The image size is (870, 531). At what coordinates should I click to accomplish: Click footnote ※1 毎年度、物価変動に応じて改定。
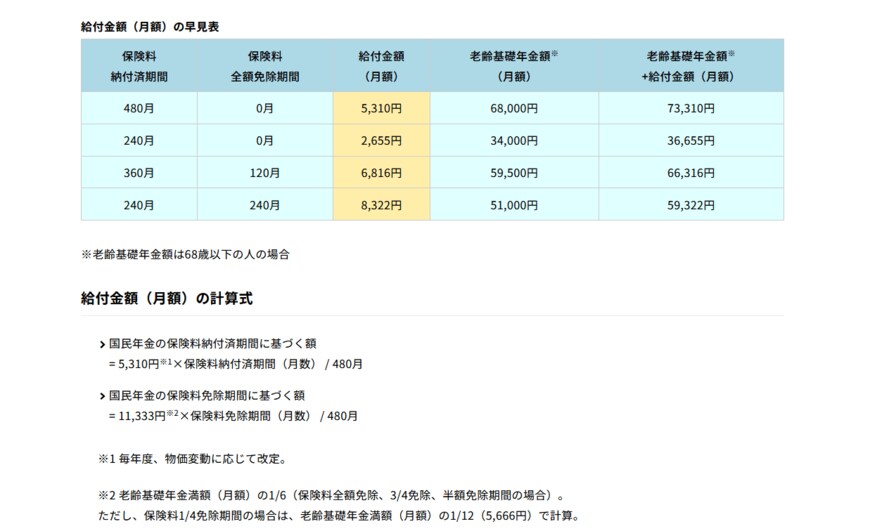click(x=193, y=459)
